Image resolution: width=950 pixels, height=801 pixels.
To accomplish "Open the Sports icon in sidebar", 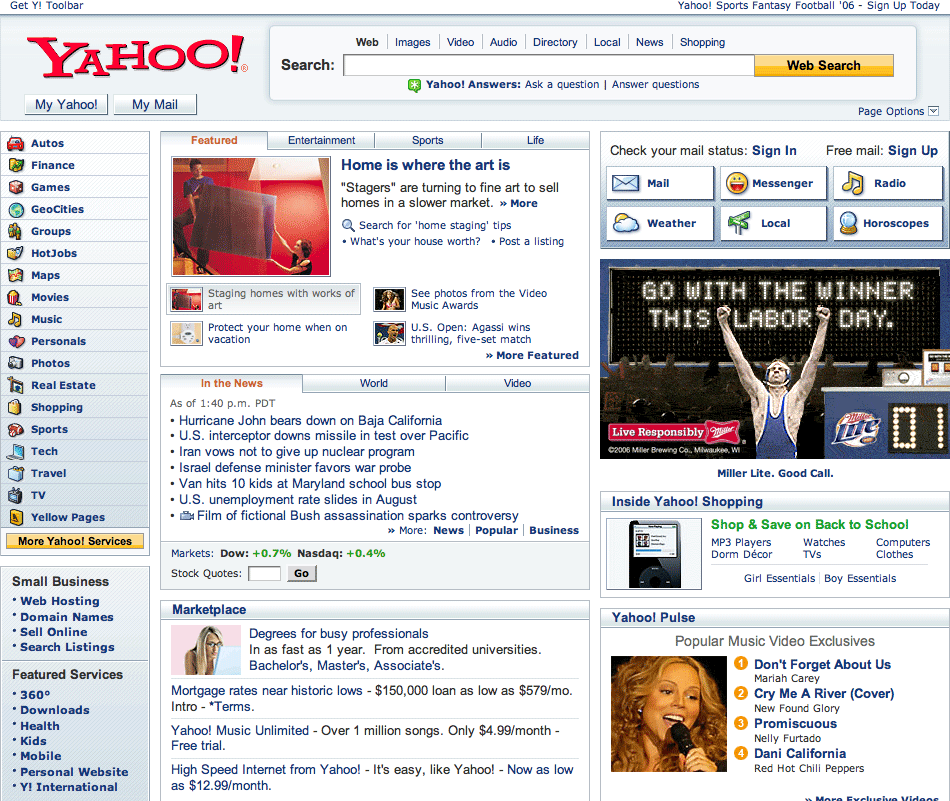I will coord(16,430).
